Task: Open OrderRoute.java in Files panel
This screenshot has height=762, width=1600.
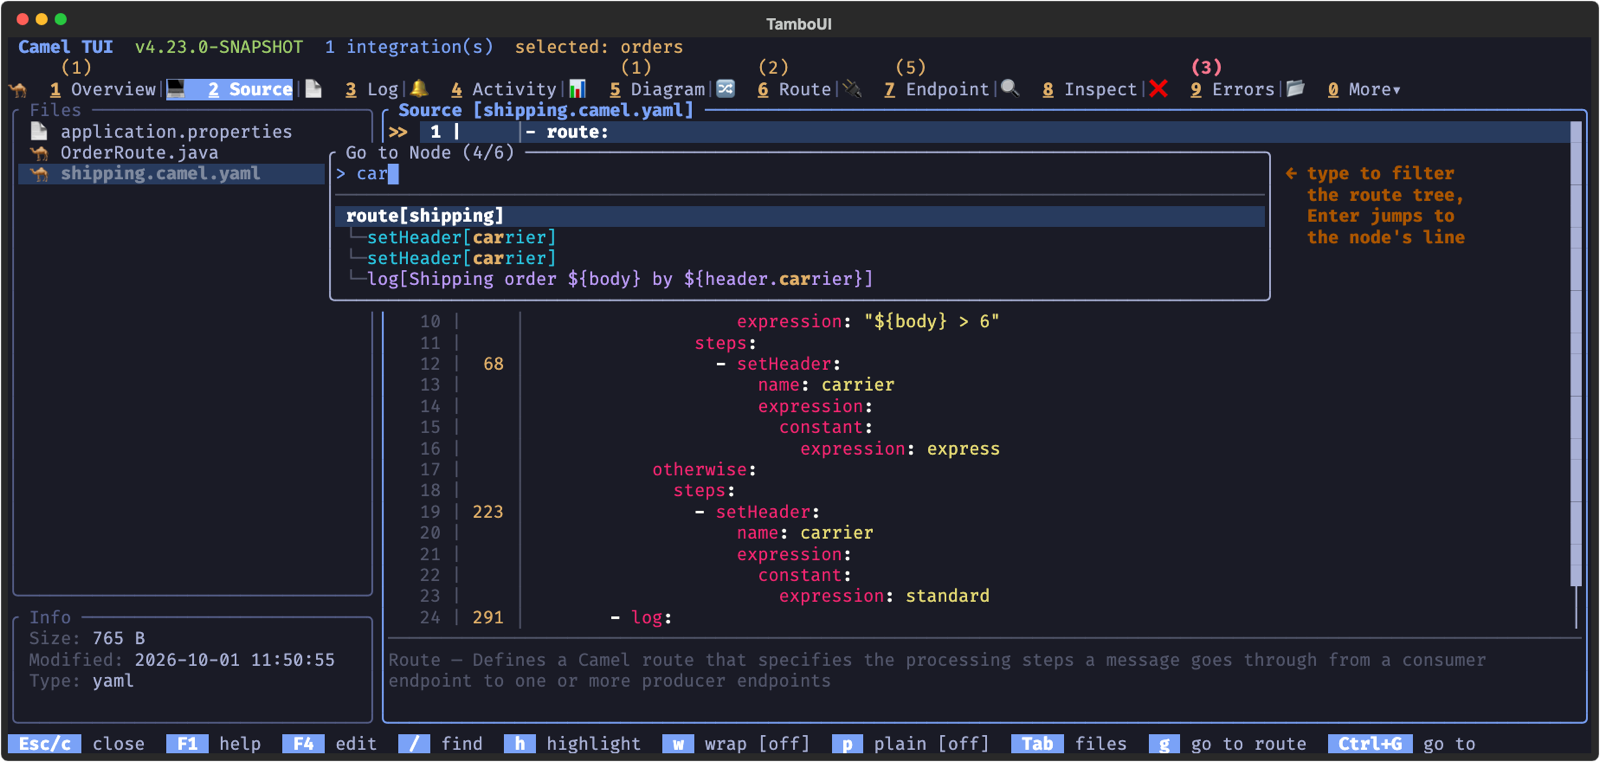Action: 139,153
